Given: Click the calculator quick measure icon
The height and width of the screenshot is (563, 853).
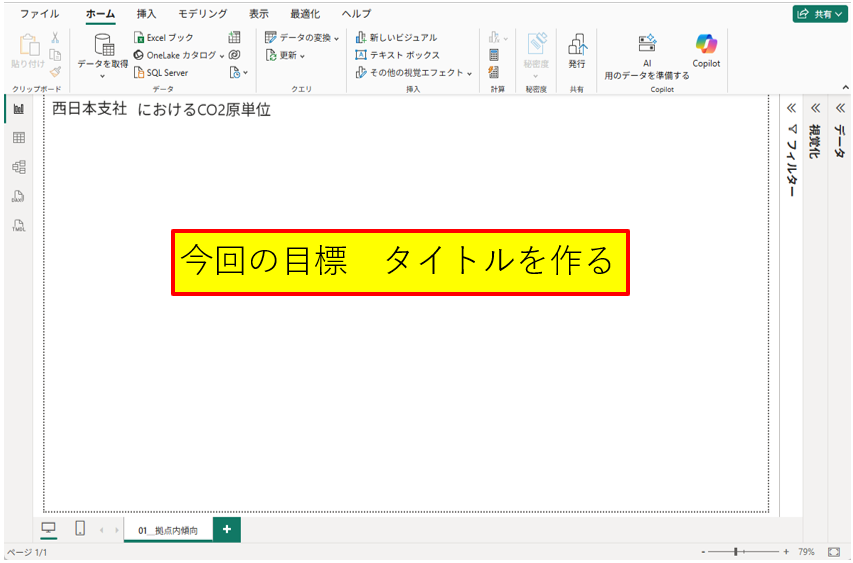Looking at the screenshot, I should click(494, 55).
